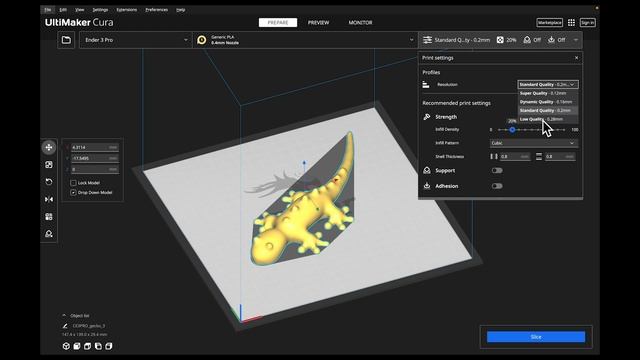Click the Strength section icon

point(427,117)
